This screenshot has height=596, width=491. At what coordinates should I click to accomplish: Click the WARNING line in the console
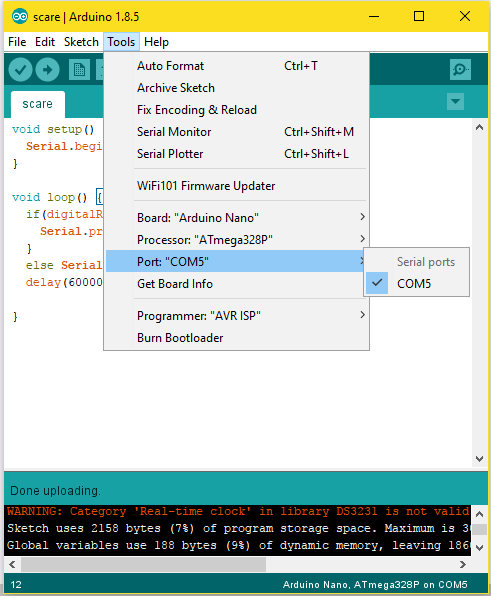(238, 511)
